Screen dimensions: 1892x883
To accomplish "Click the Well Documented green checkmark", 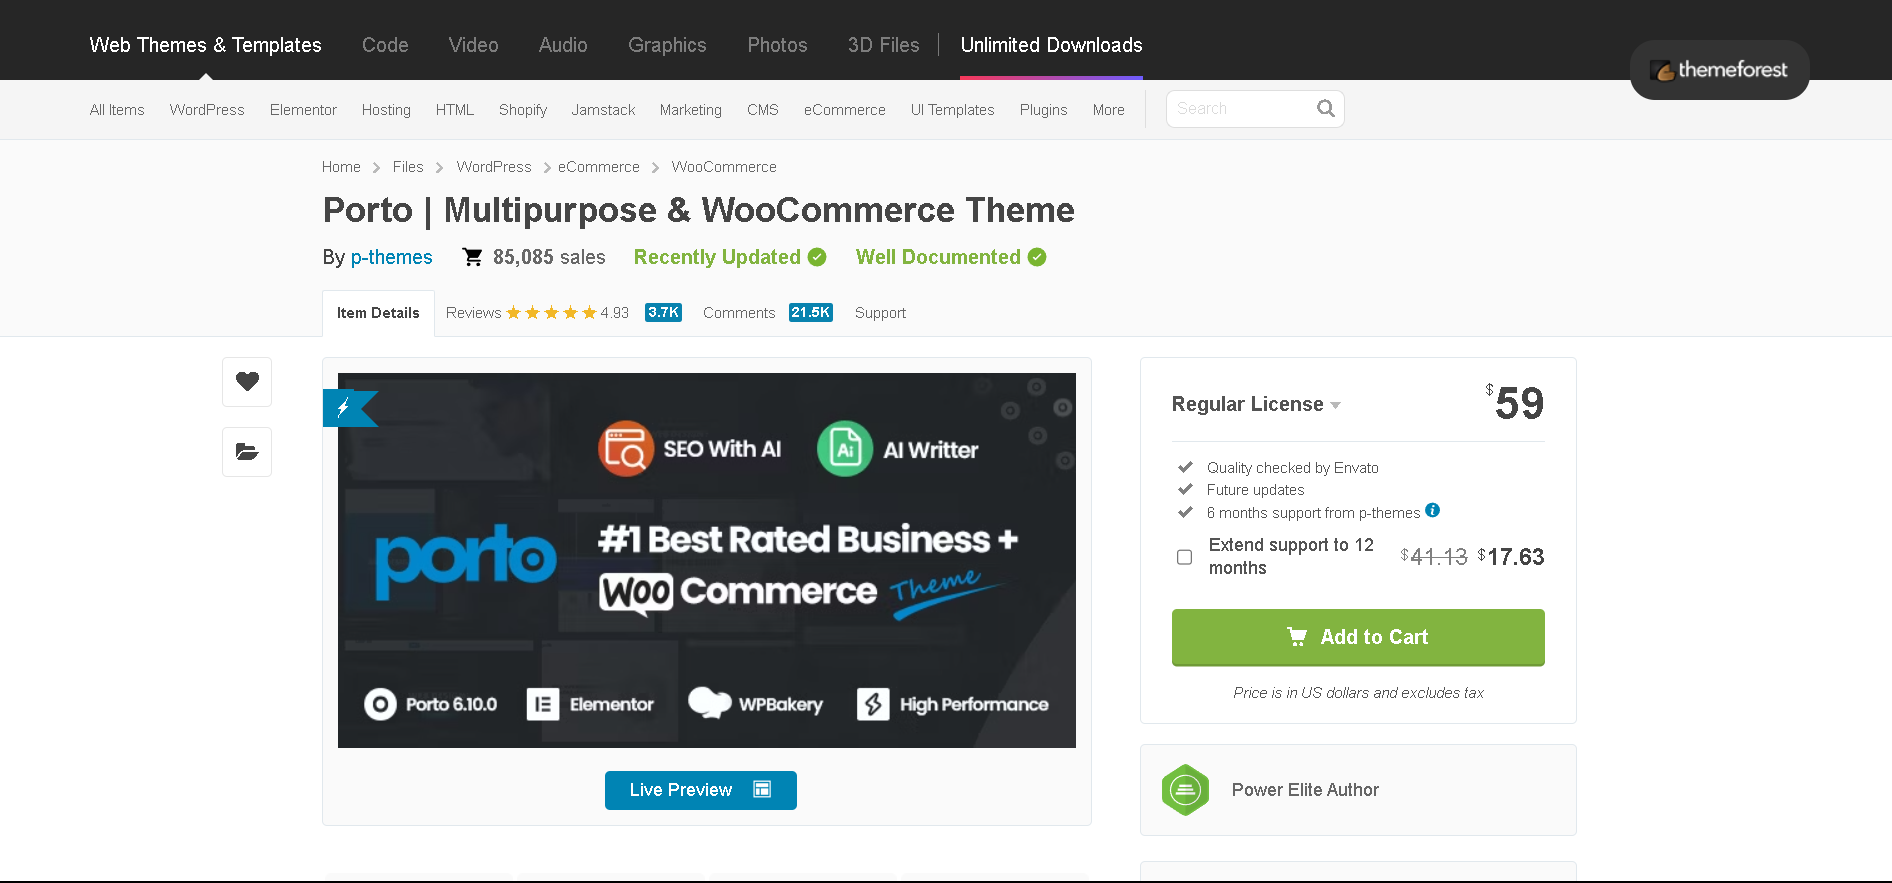I will [x=1037, y=257].
